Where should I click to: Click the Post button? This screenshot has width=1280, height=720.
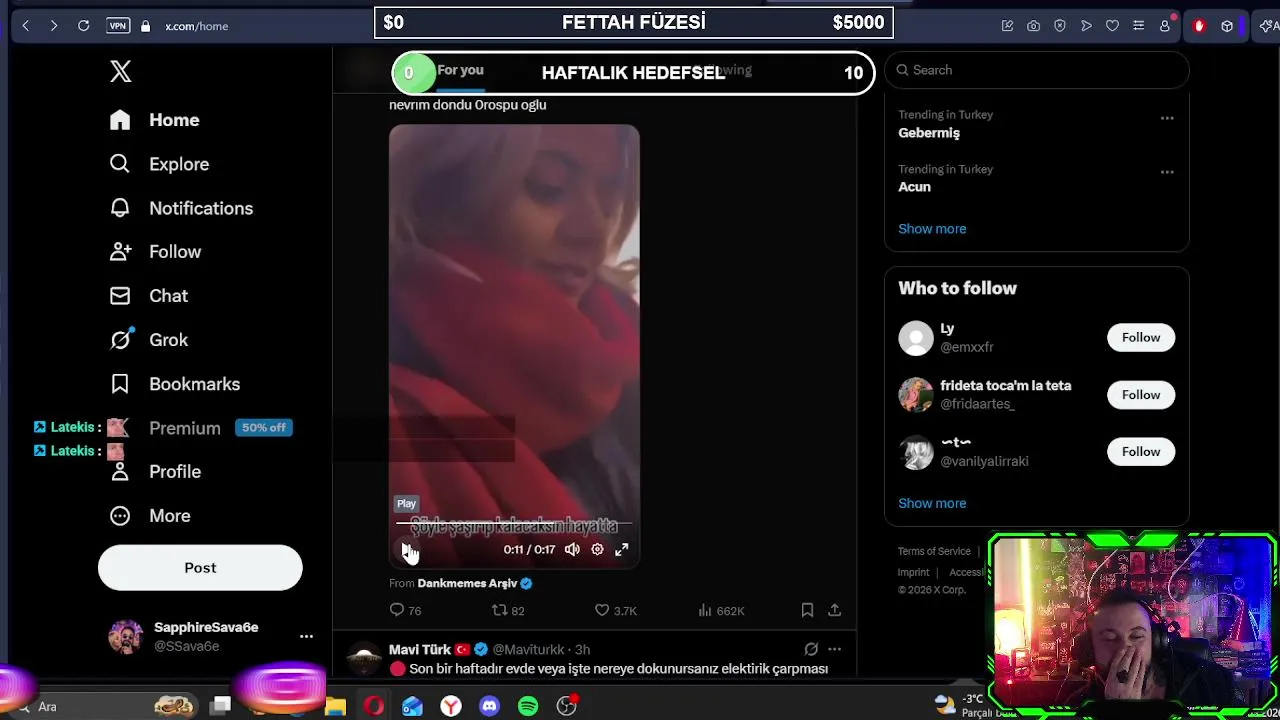[x=200, y=568]
